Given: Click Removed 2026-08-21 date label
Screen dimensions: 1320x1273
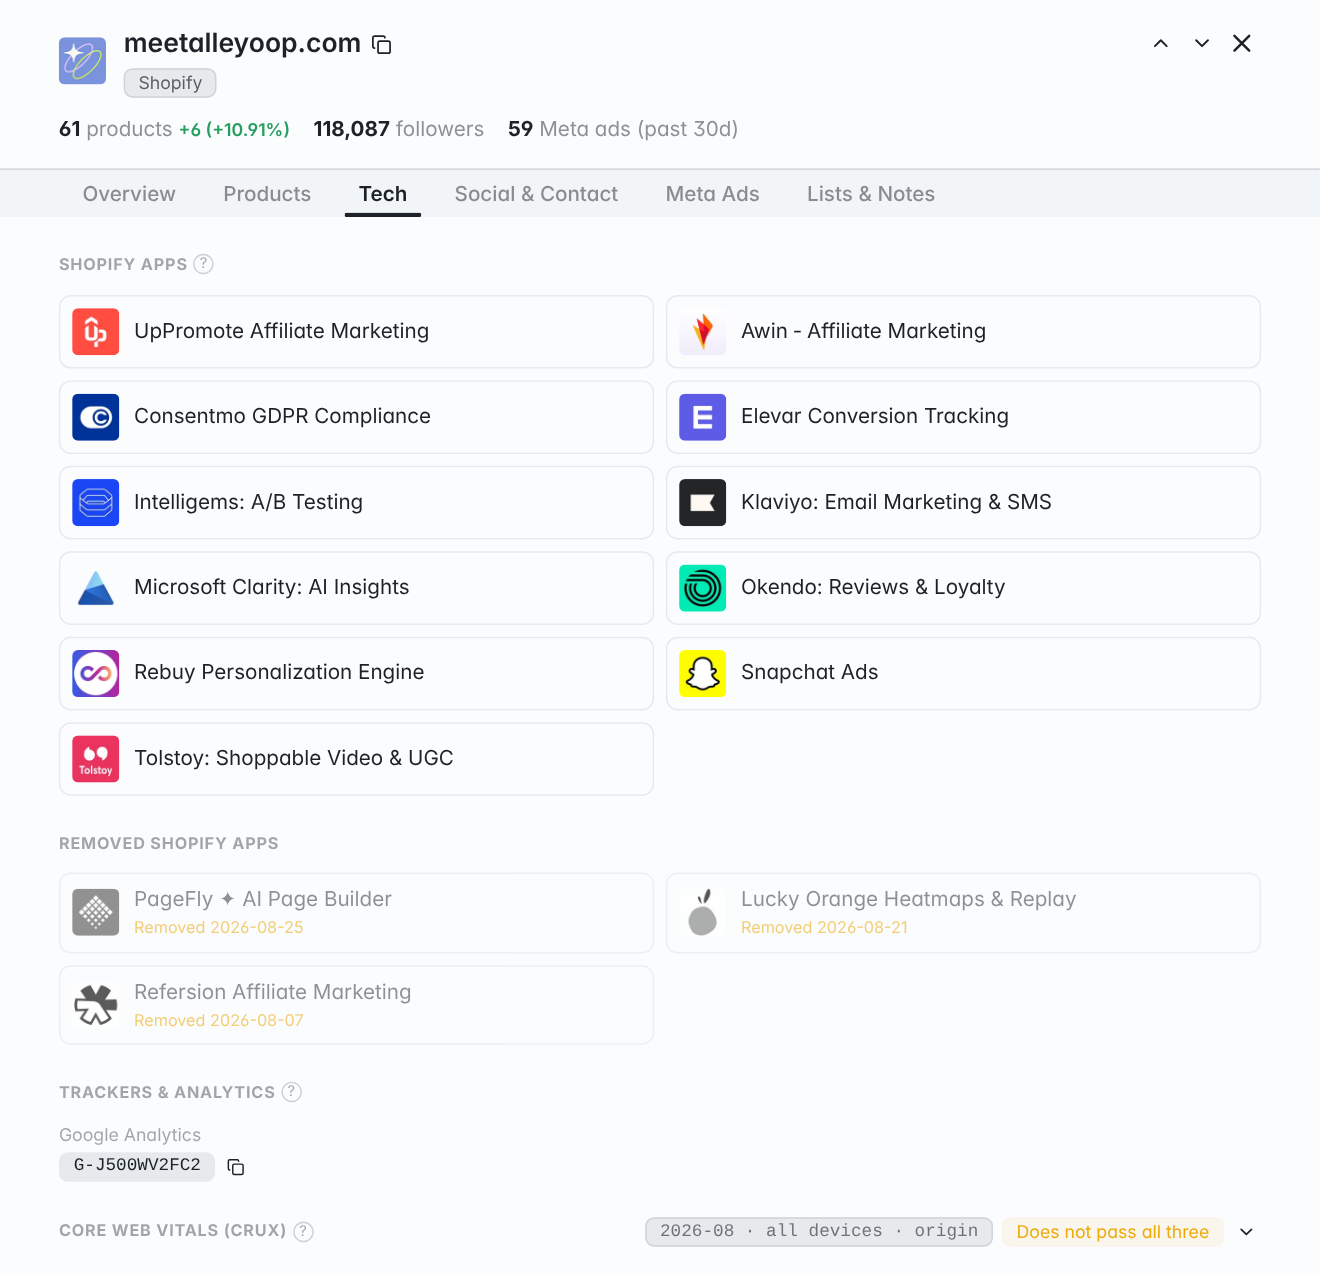Looking at the screenshot, I should pos(825,928).
